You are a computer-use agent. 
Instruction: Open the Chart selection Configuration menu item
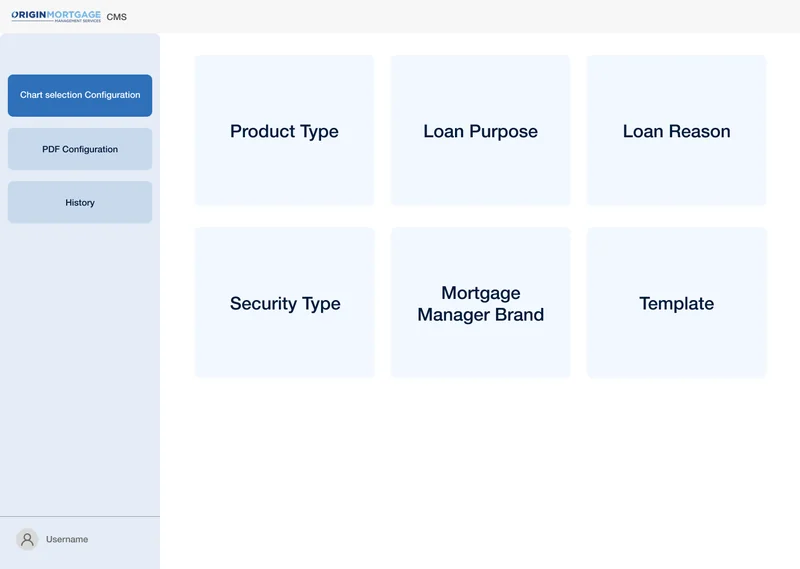pos(80,95)
